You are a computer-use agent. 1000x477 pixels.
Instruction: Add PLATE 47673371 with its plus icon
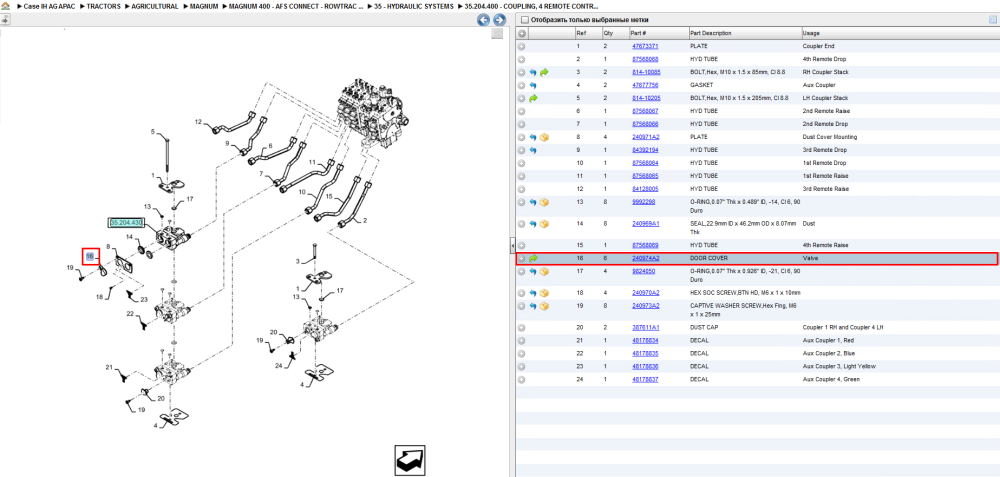point(522,47)
